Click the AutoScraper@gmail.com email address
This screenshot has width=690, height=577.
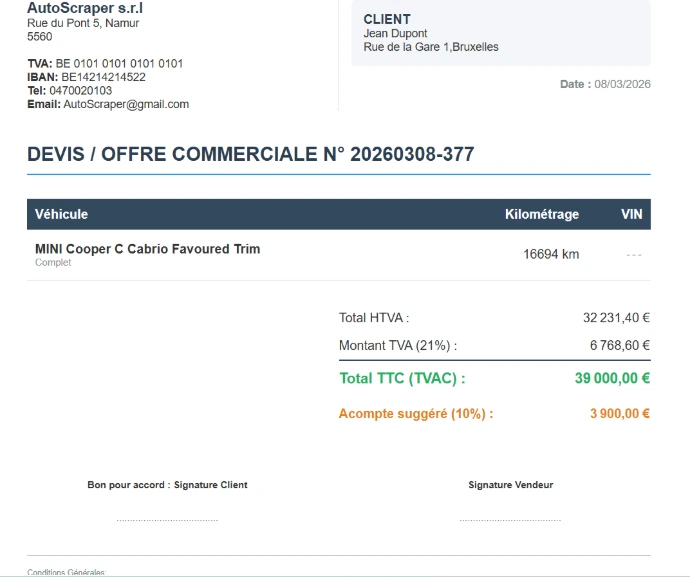click(125, 104)
